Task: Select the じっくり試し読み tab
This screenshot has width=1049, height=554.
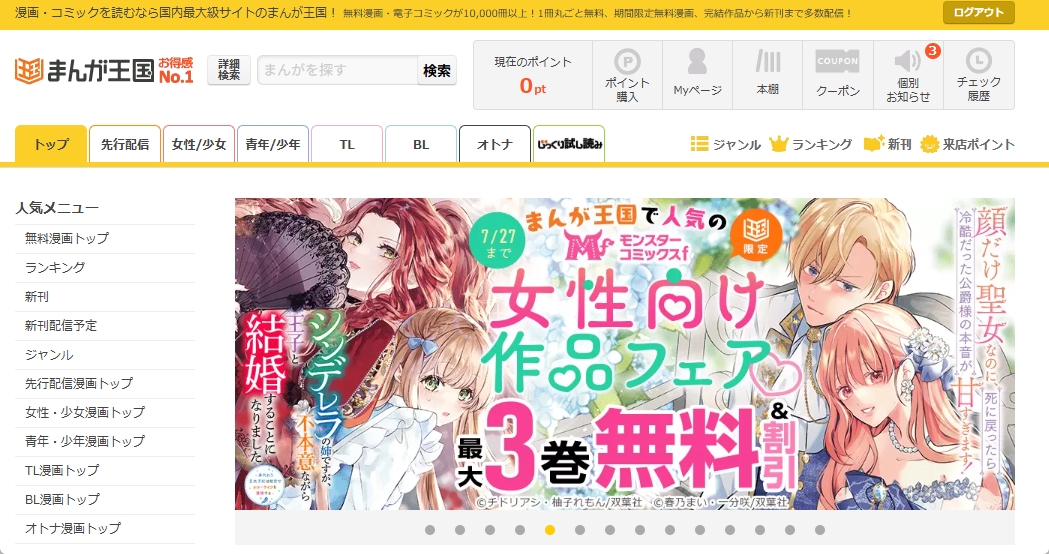Action: [569, 144]
